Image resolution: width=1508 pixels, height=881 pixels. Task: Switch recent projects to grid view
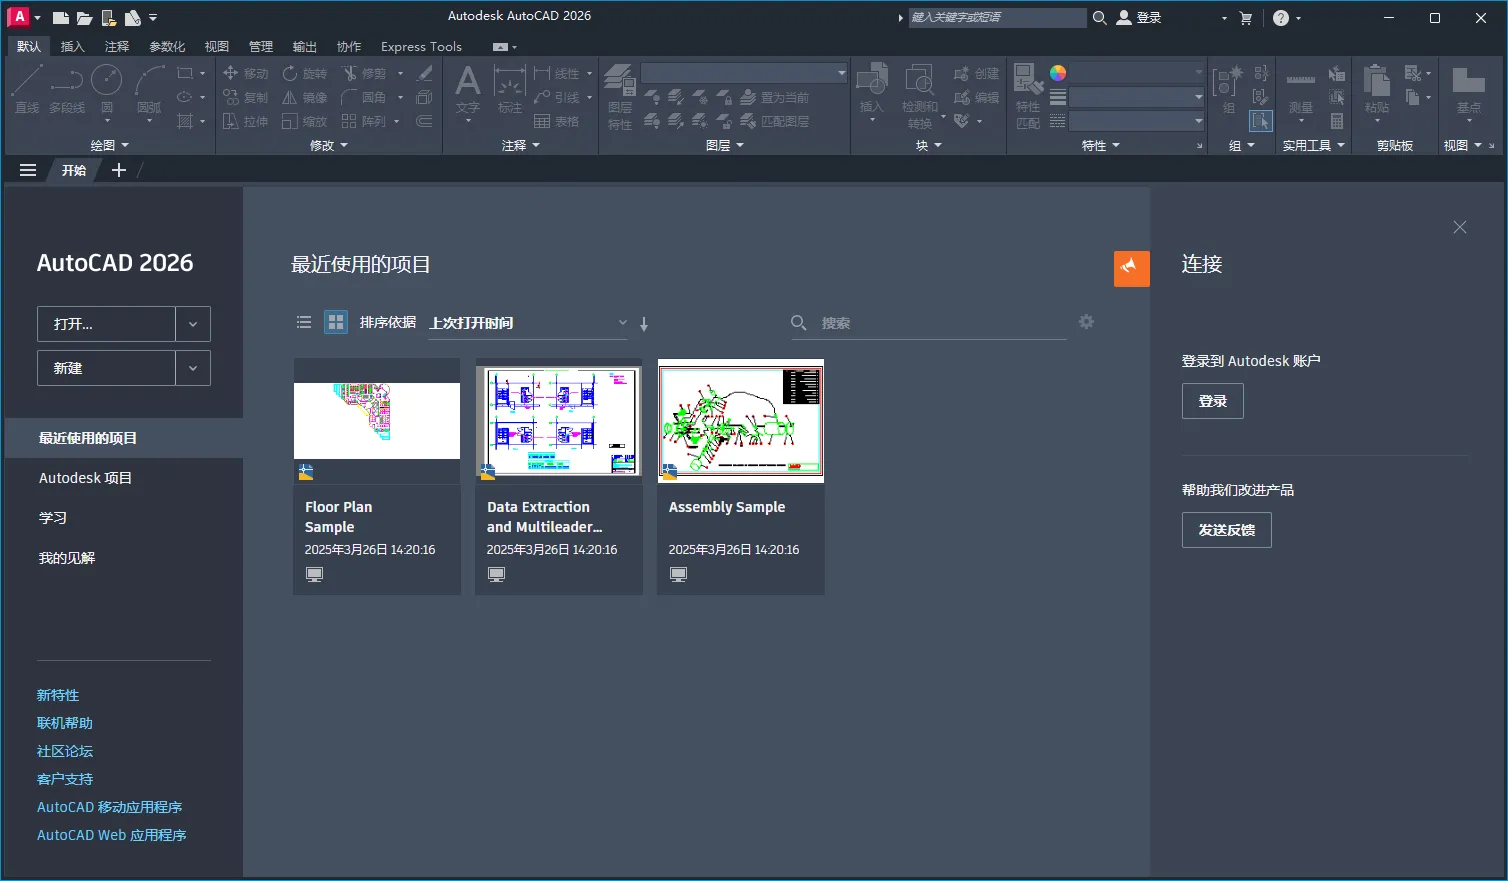336,322
